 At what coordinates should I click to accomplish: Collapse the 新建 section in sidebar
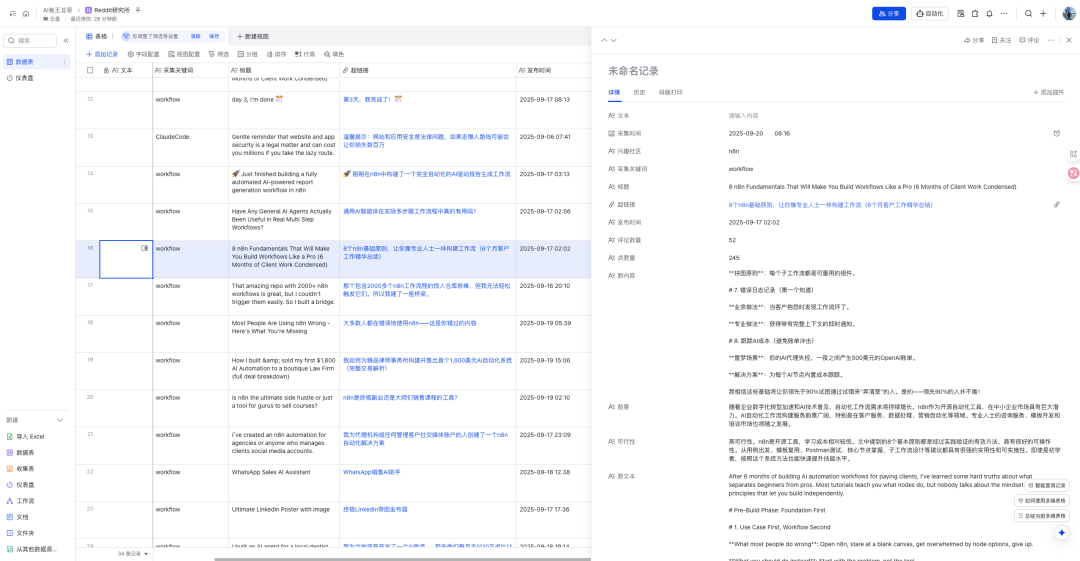[x=60, y=420]
